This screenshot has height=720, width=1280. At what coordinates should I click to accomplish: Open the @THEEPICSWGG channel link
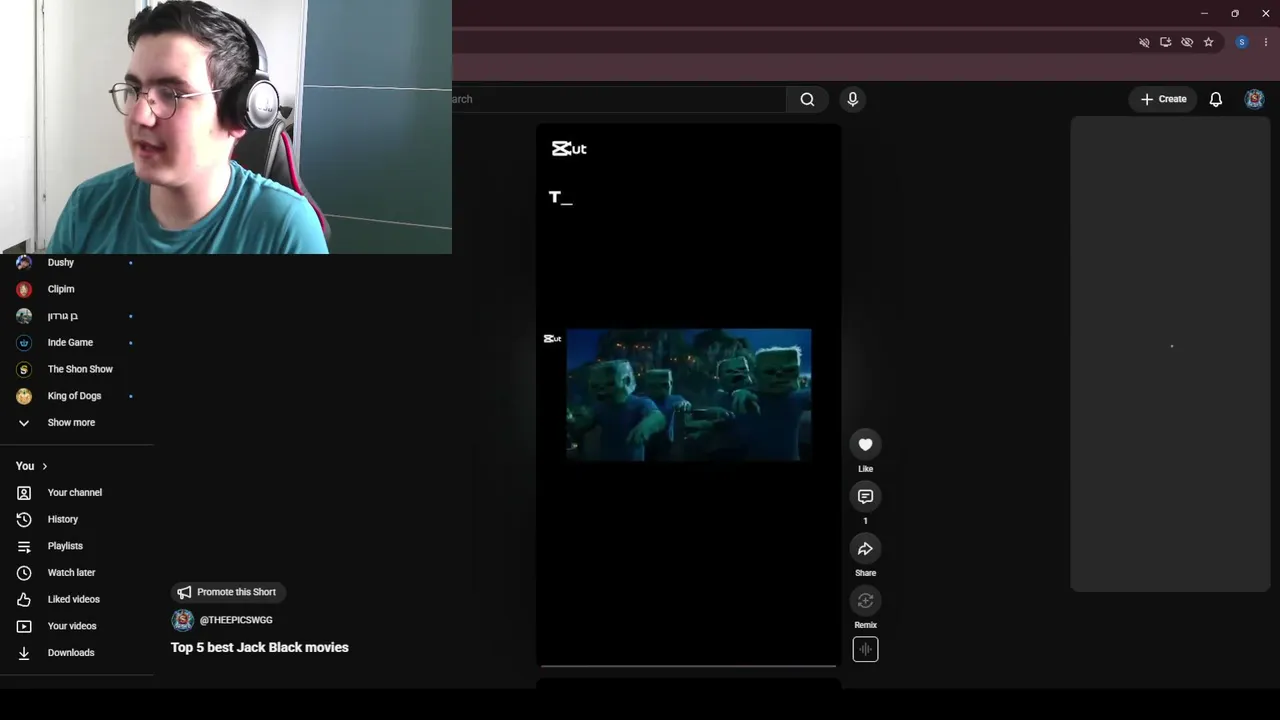pos(236,620)
